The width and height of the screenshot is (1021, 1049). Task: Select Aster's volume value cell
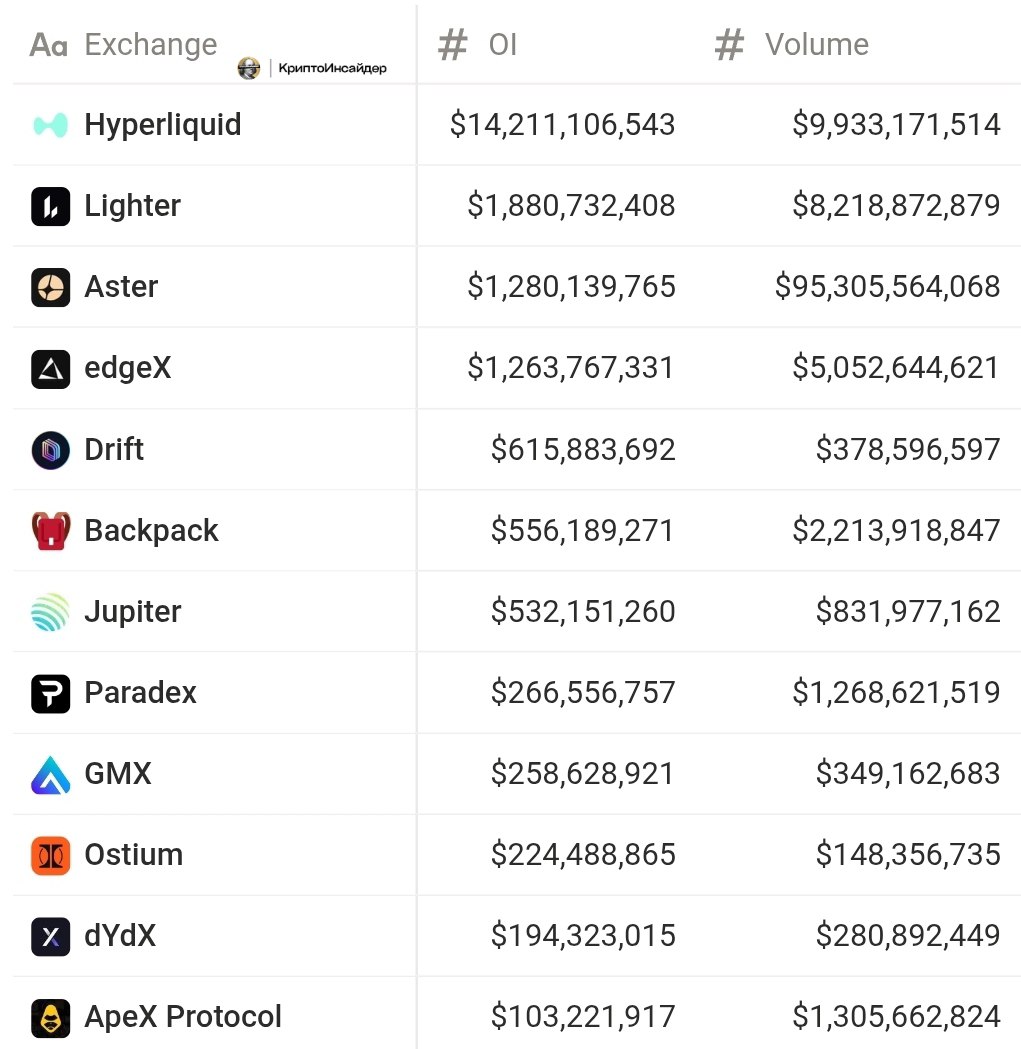[887, 287]
